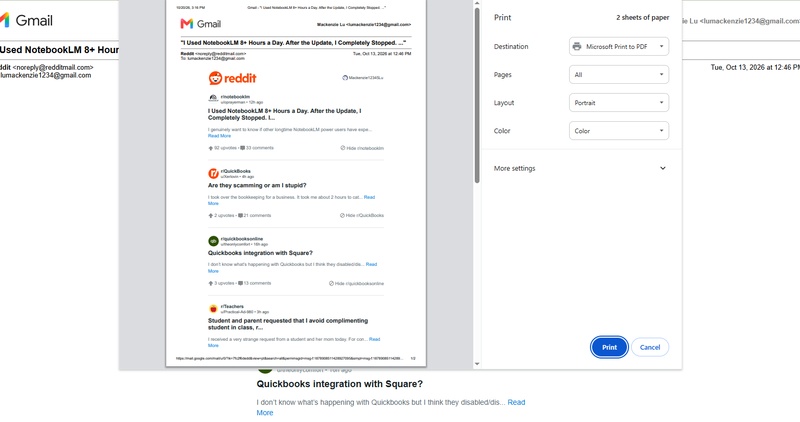Click r/quickbooksonline green icon in preview

213,241
